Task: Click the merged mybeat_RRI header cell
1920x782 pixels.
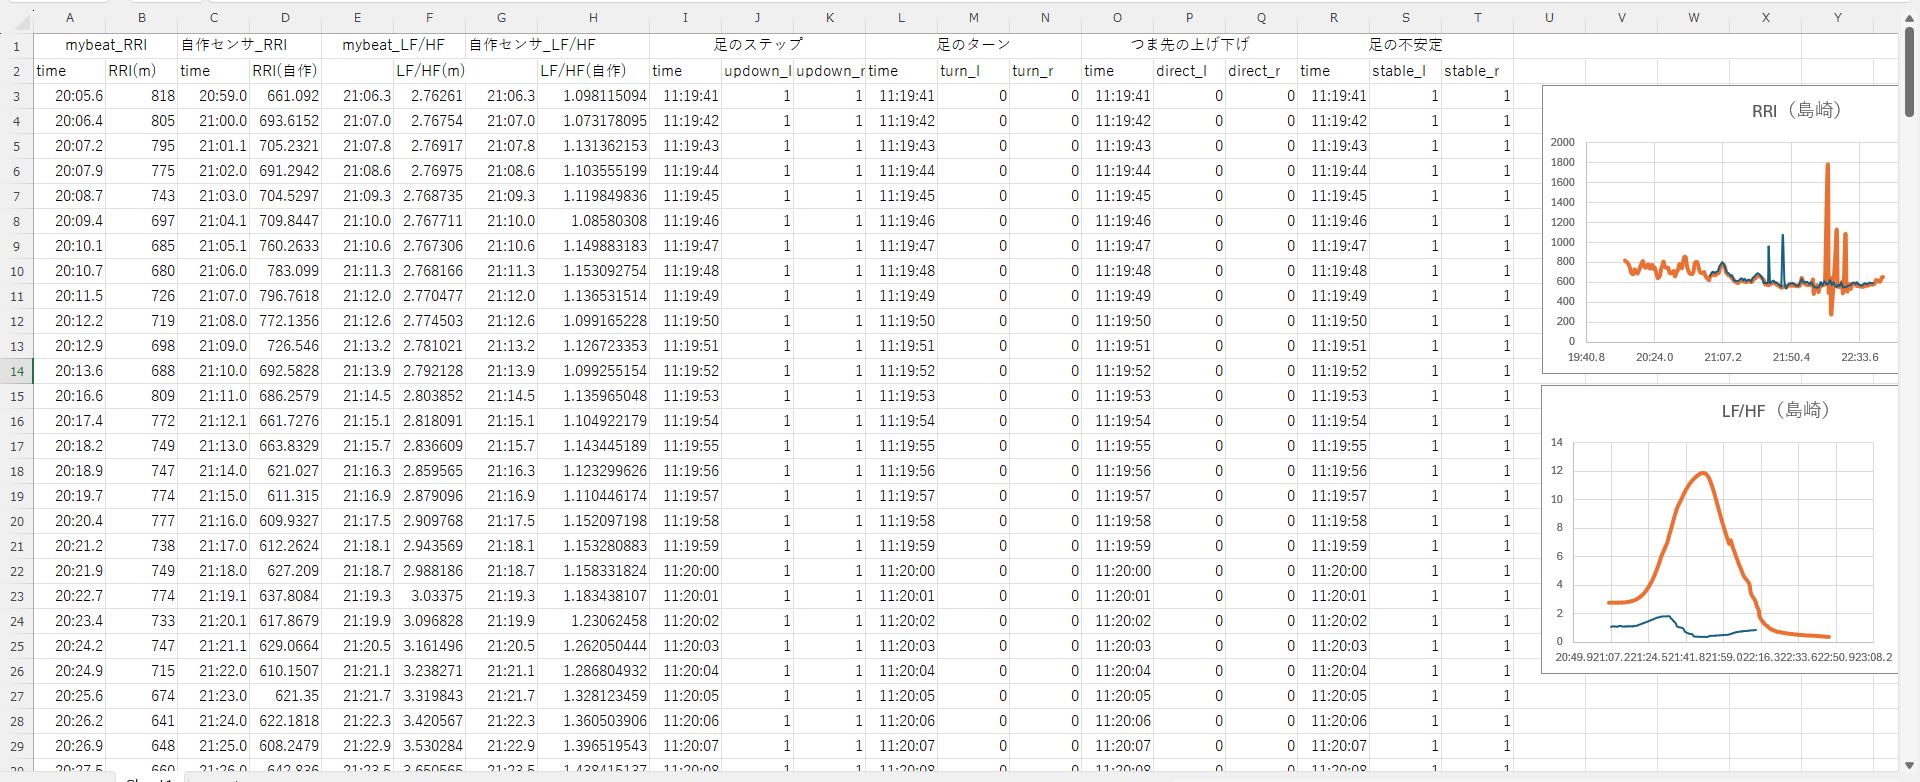Action: coord(106,45)
